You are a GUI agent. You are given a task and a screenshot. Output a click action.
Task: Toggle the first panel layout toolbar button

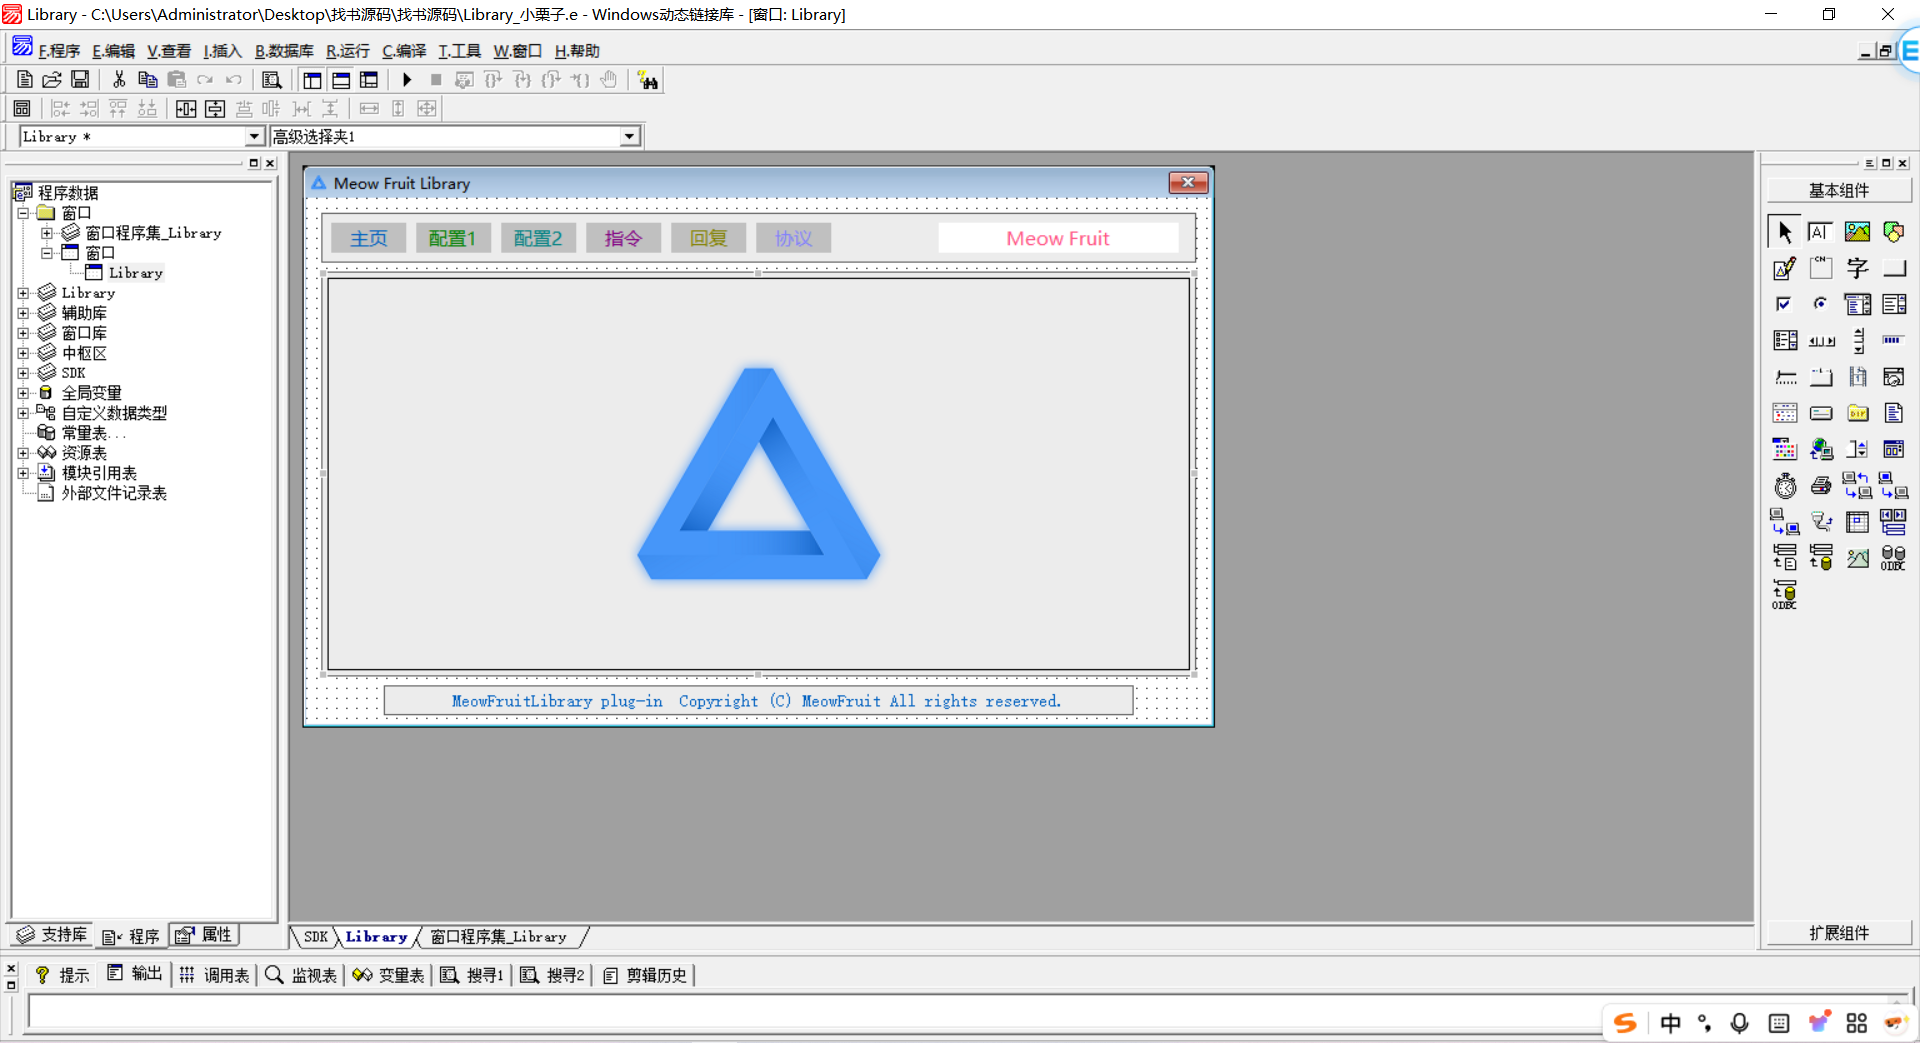click(x=313, y=80)
